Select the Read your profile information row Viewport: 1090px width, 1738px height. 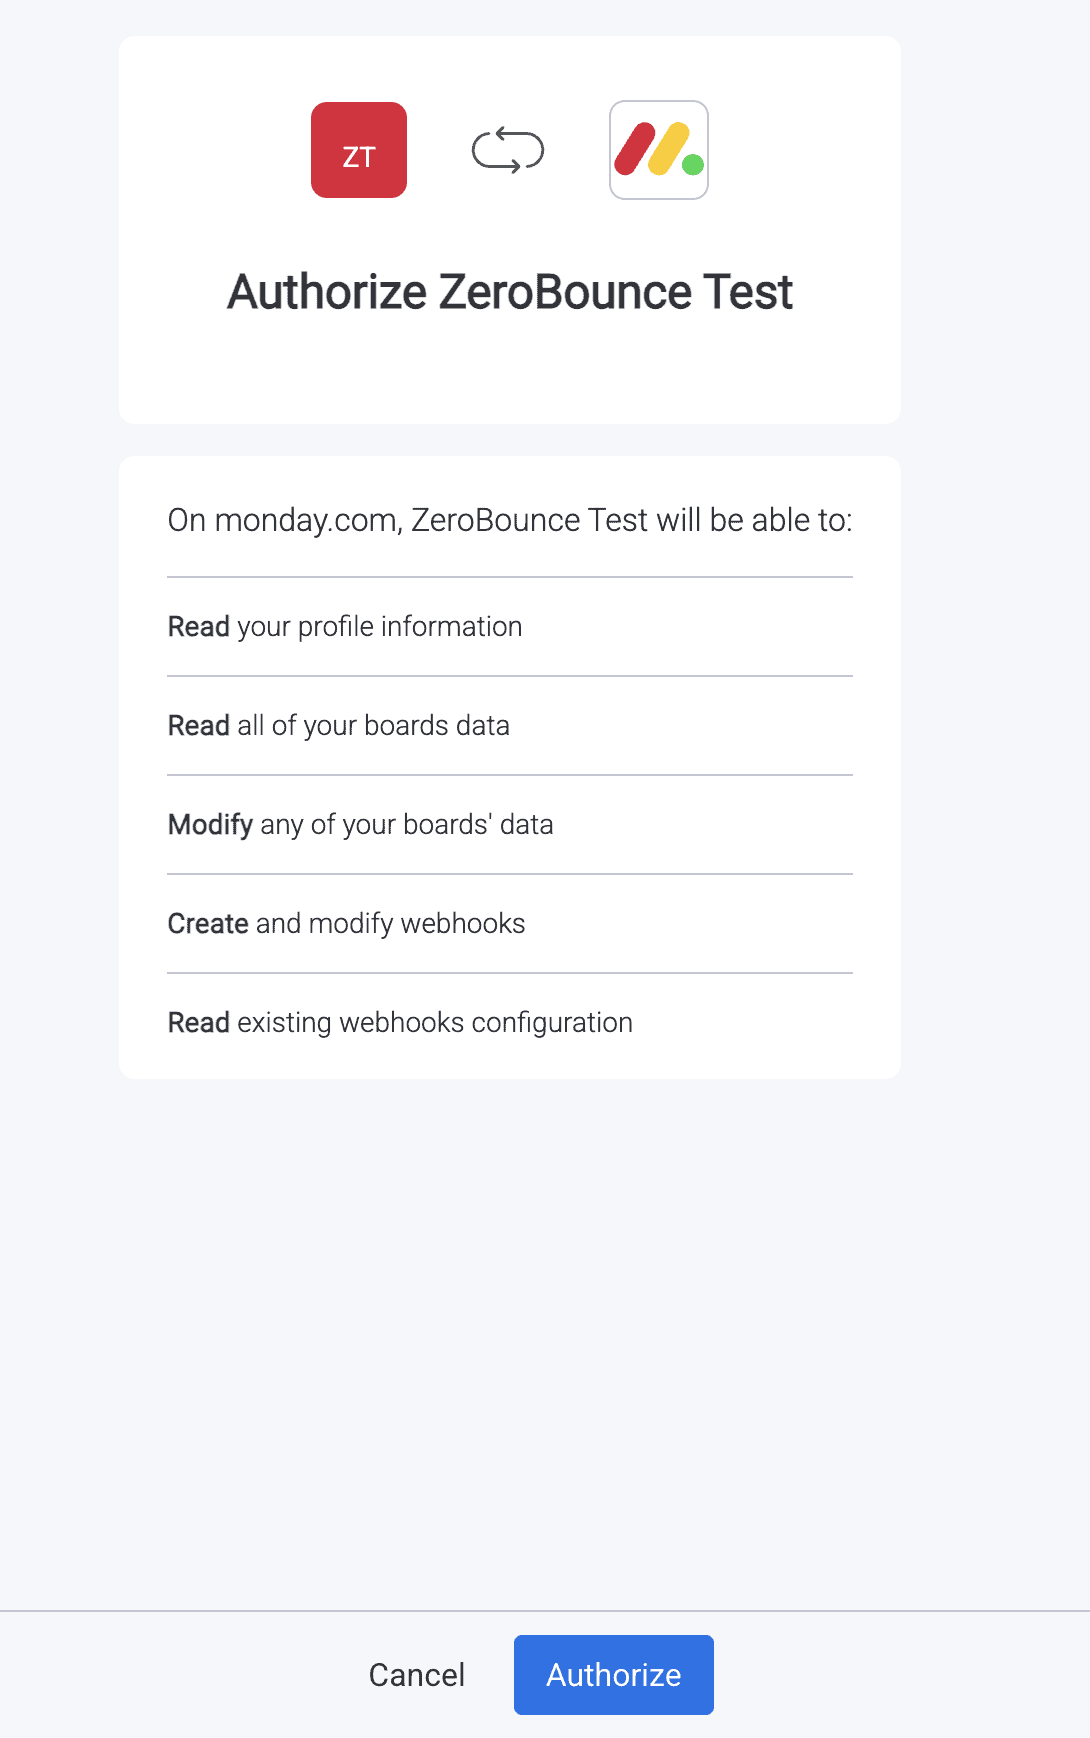pyautogui.click(x=344, y=626)
